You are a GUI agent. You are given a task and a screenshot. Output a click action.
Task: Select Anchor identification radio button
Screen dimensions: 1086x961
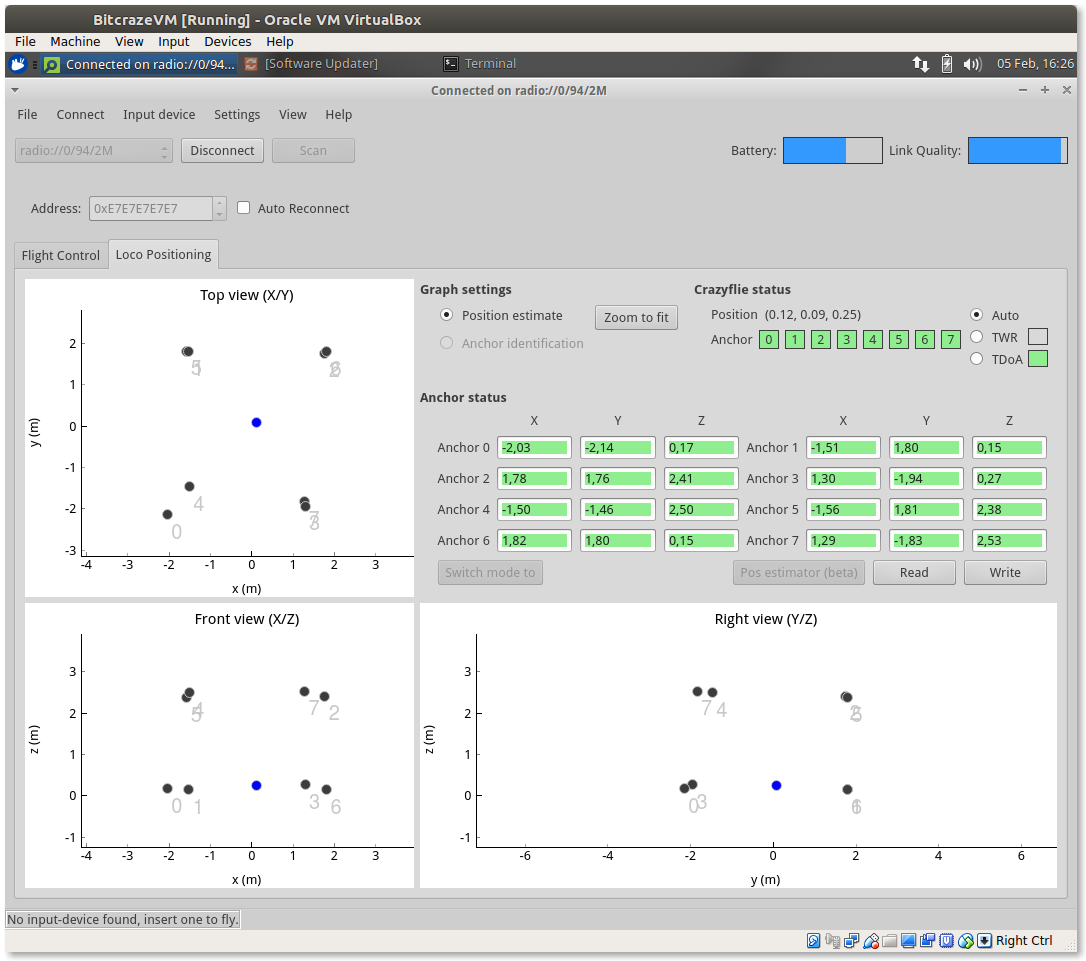(x=447, y=343)
